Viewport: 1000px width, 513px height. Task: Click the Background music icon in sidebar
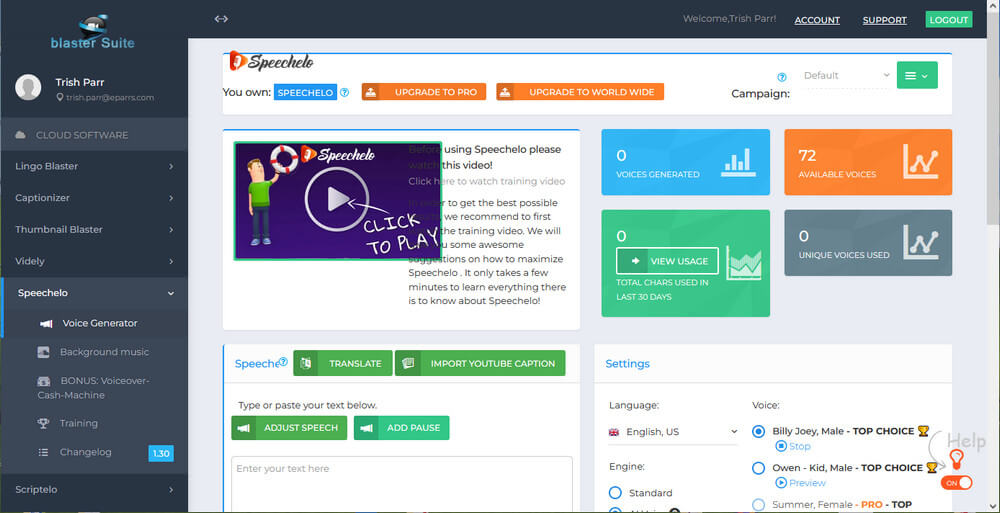tap(43, 352)
